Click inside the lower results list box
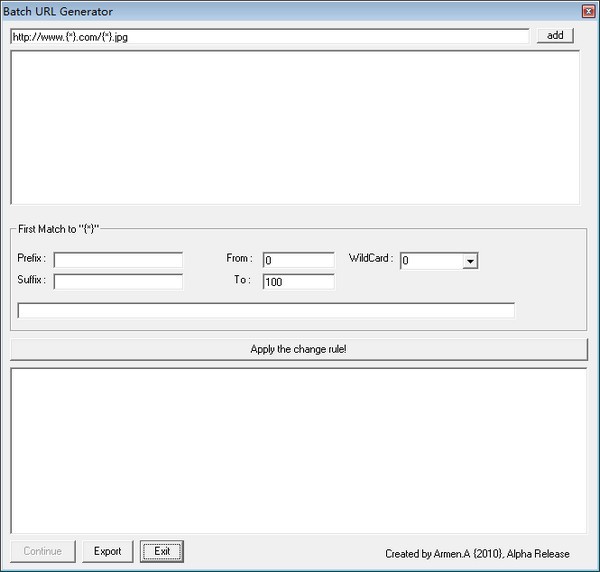Viewport: 600px width, 572px height. 298,449
